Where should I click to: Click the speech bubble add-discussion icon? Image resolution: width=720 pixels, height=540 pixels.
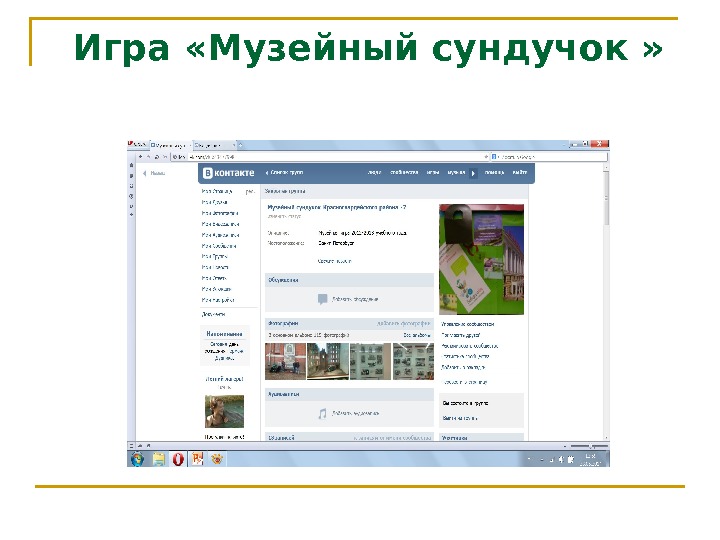coord(322,299)
